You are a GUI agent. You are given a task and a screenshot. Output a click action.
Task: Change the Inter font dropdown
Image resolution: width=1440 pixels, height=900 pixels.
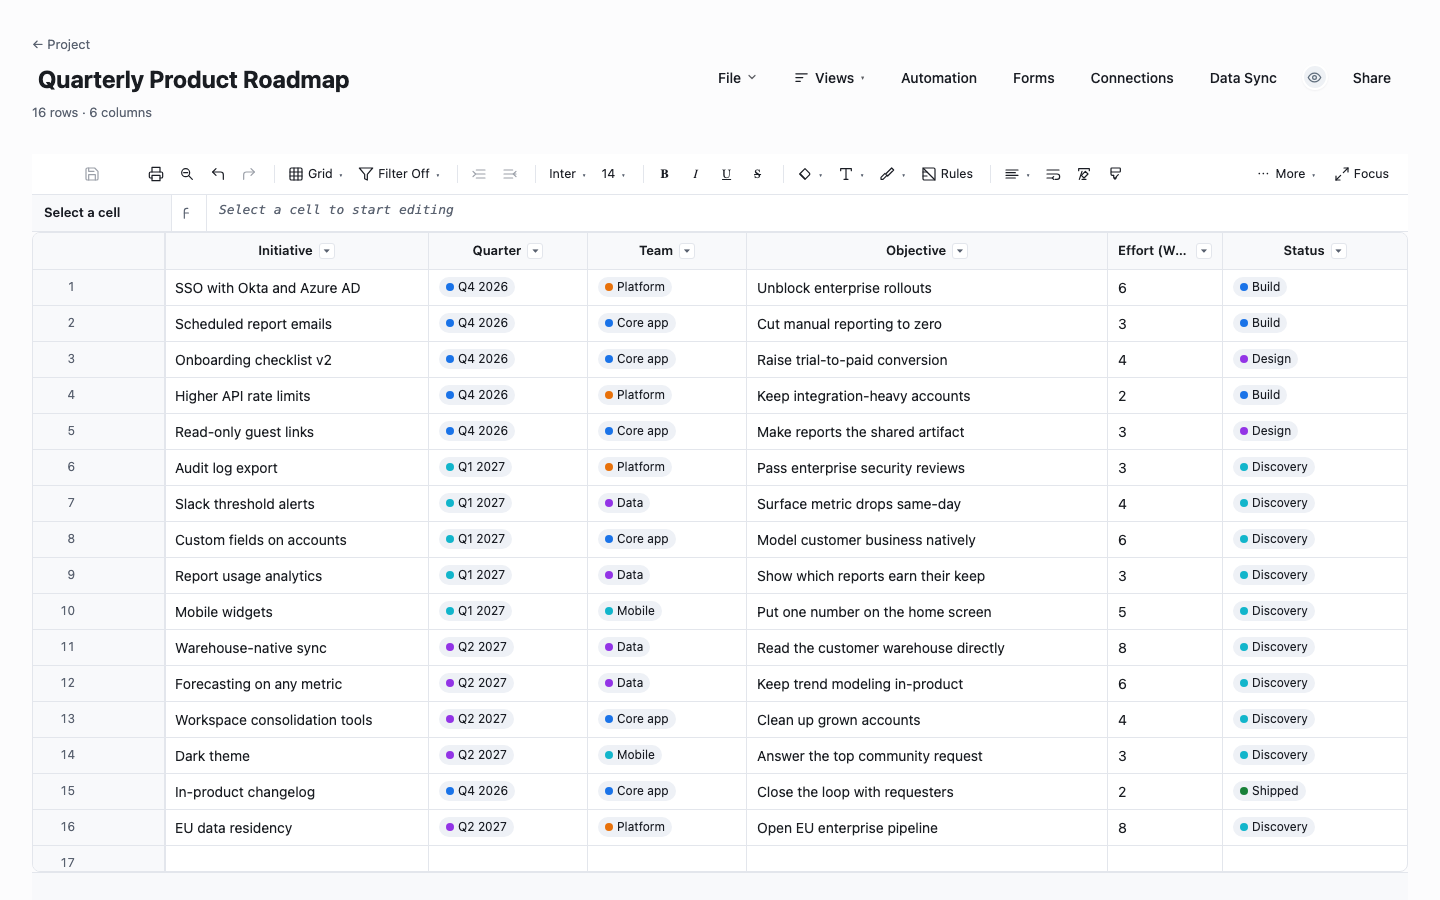click(x=567, y=174)
